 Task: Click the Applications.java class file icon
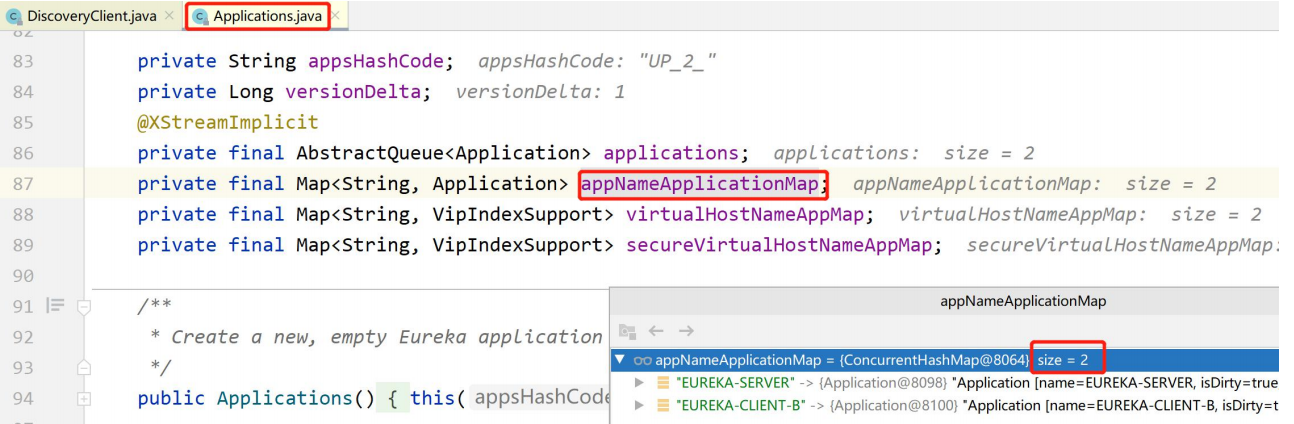(x=200, y=17)
